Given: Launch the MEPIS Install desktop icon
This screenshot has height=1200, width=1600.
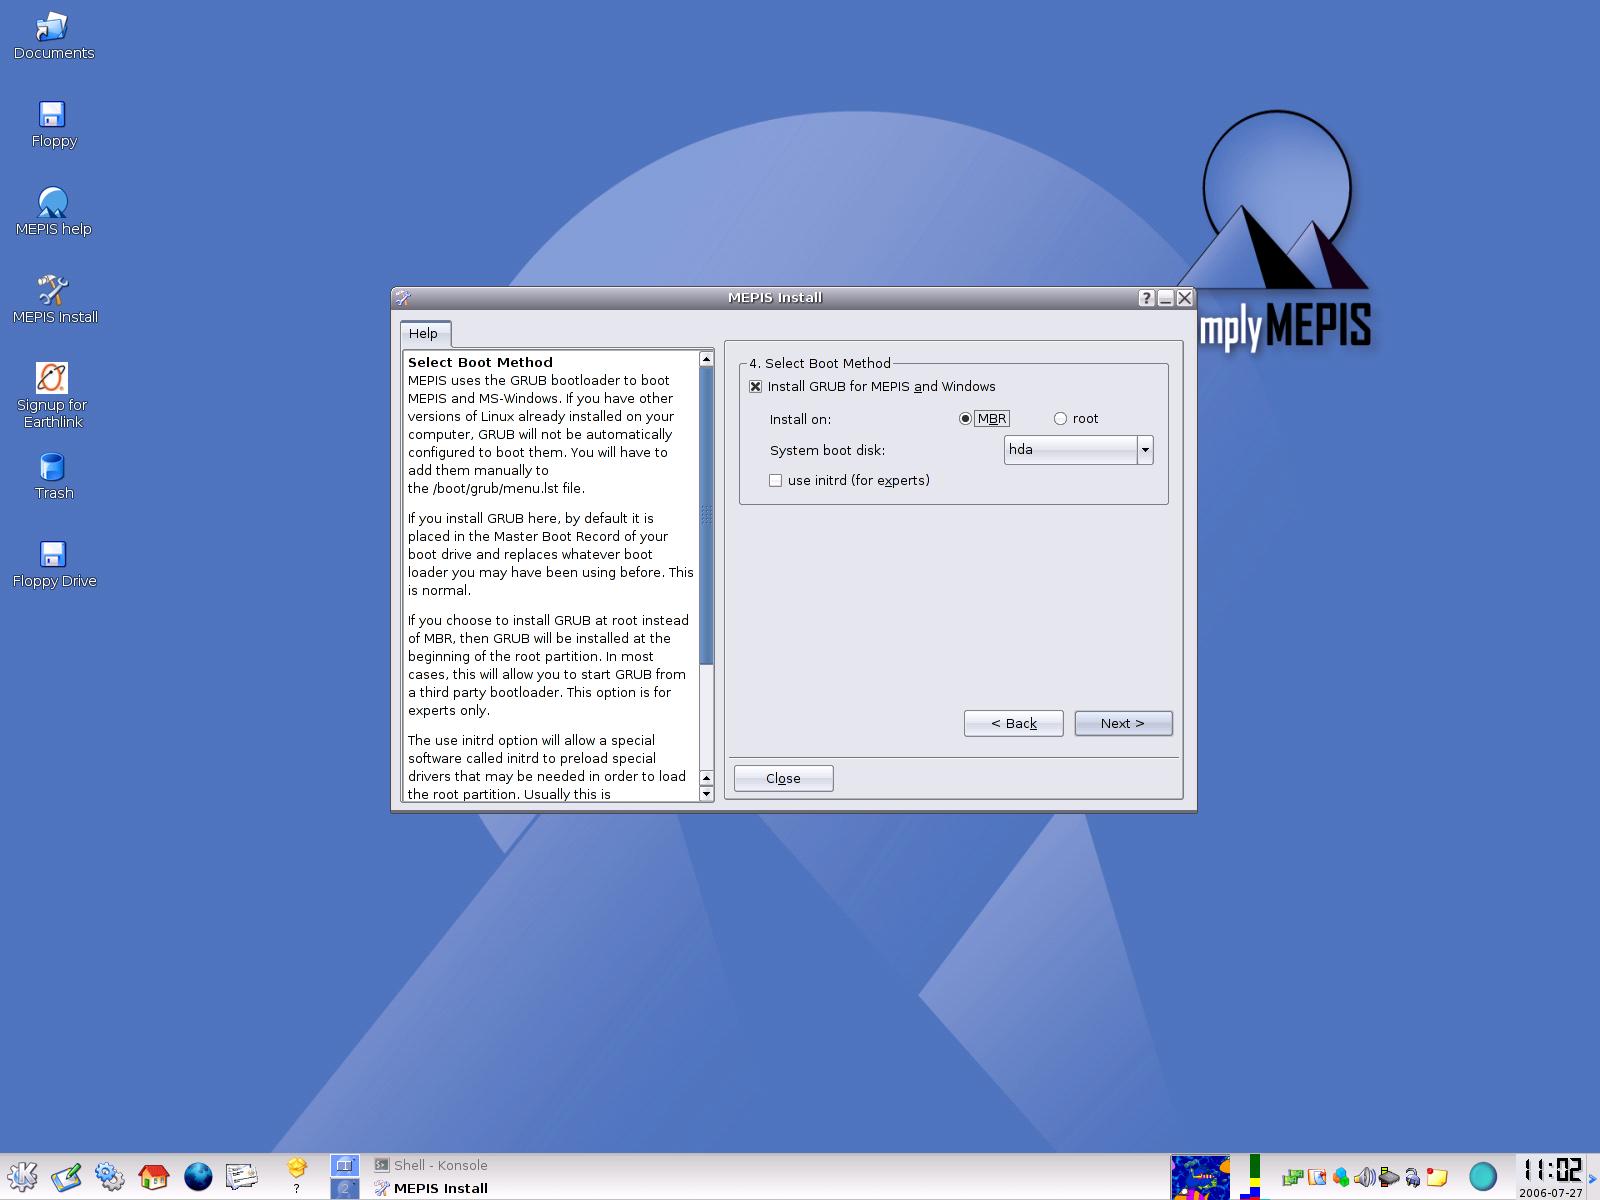Looking at the screenshot, I should point(54,301).
